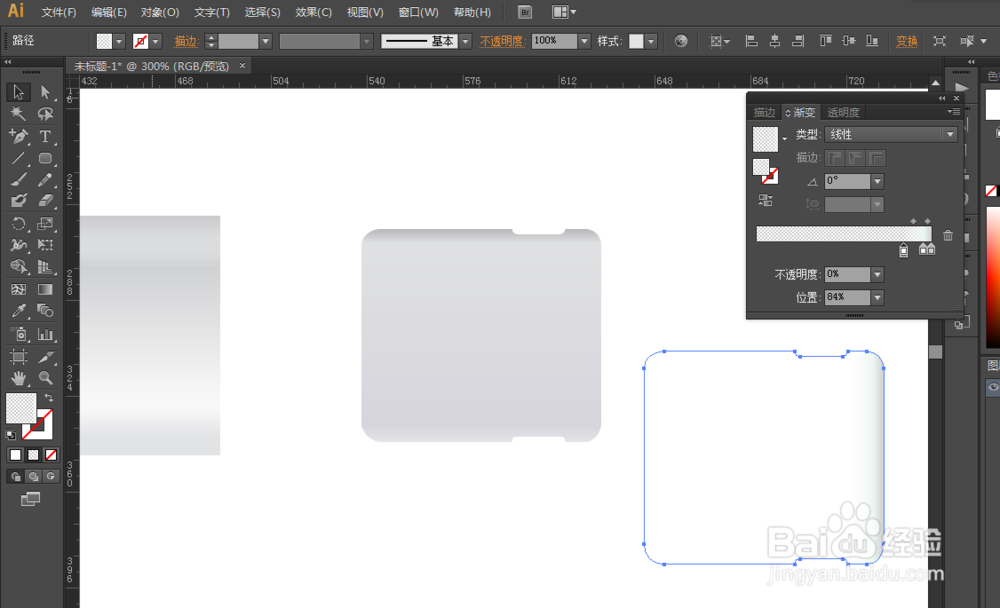Image resolution: width=1000 pixels, height=608 pixels.
Task: Click the Recolor Artwork wheel icon
Action: 681,41
